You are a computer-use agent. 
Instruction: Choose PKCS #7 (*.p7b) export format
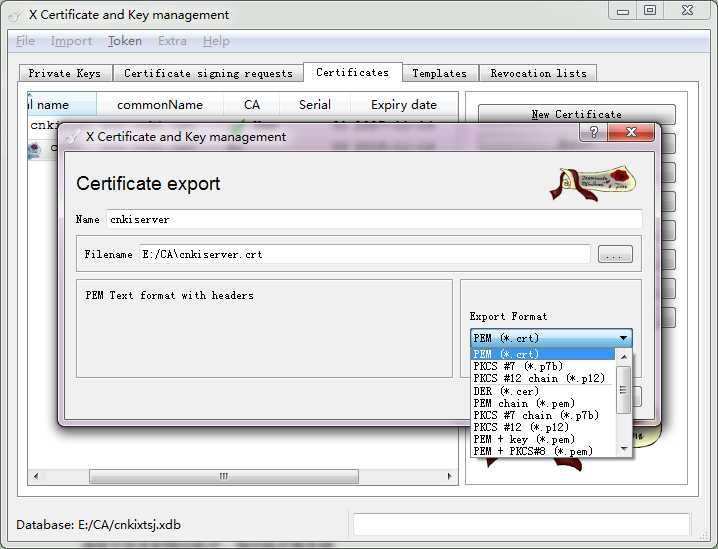click(x=543, y=366)
